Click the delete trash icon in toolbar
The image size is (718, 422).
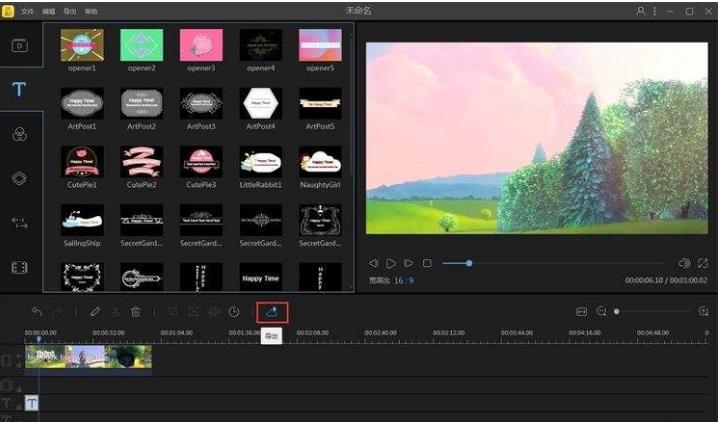point(136,312)
